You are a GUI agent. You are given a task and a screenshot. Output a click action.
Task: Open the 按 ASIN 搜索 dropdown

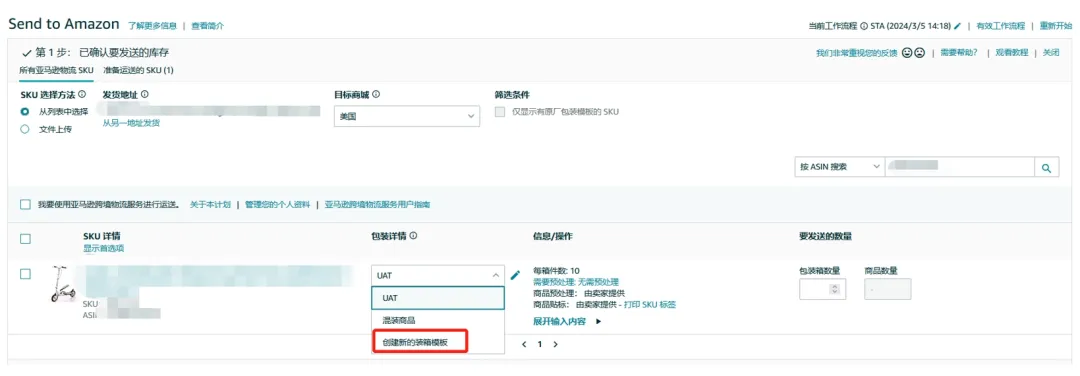coord(839,167)
